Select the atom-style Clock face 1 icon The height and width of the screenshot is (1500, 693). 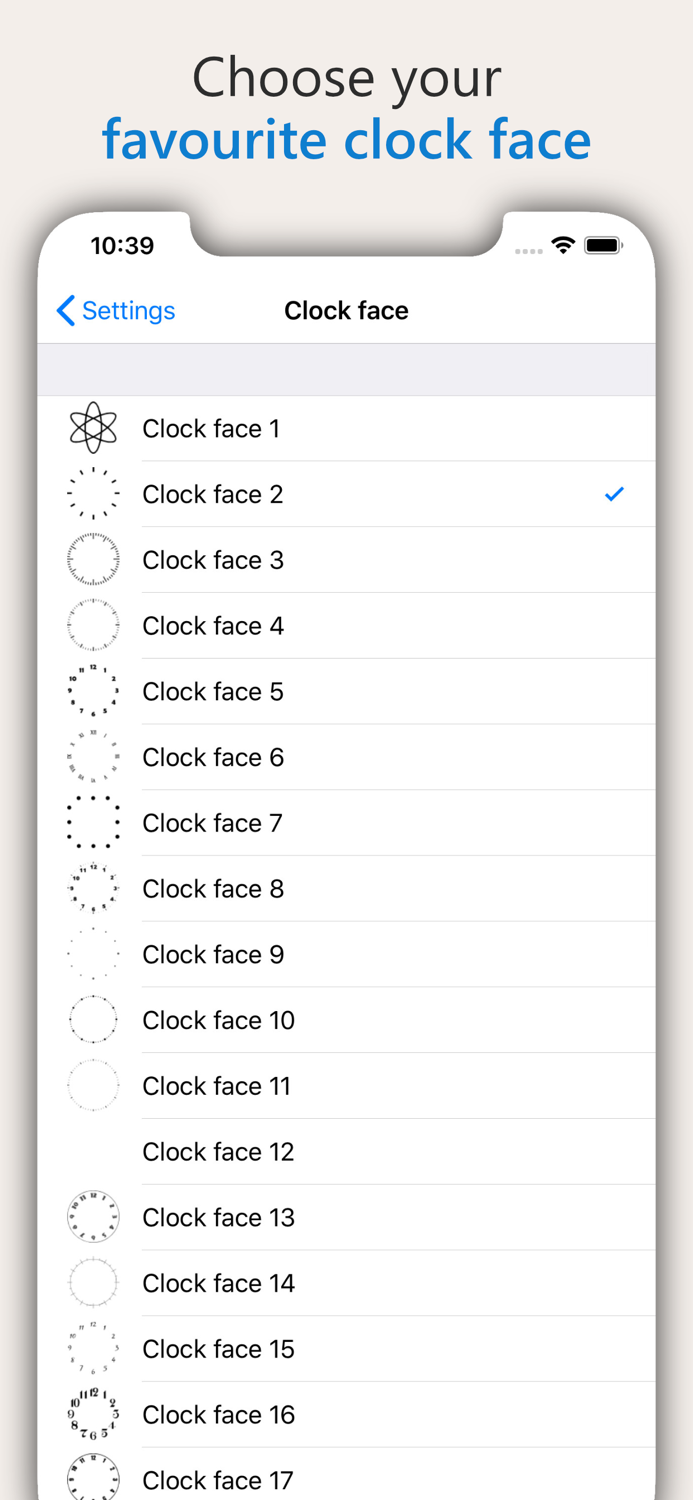93,427
